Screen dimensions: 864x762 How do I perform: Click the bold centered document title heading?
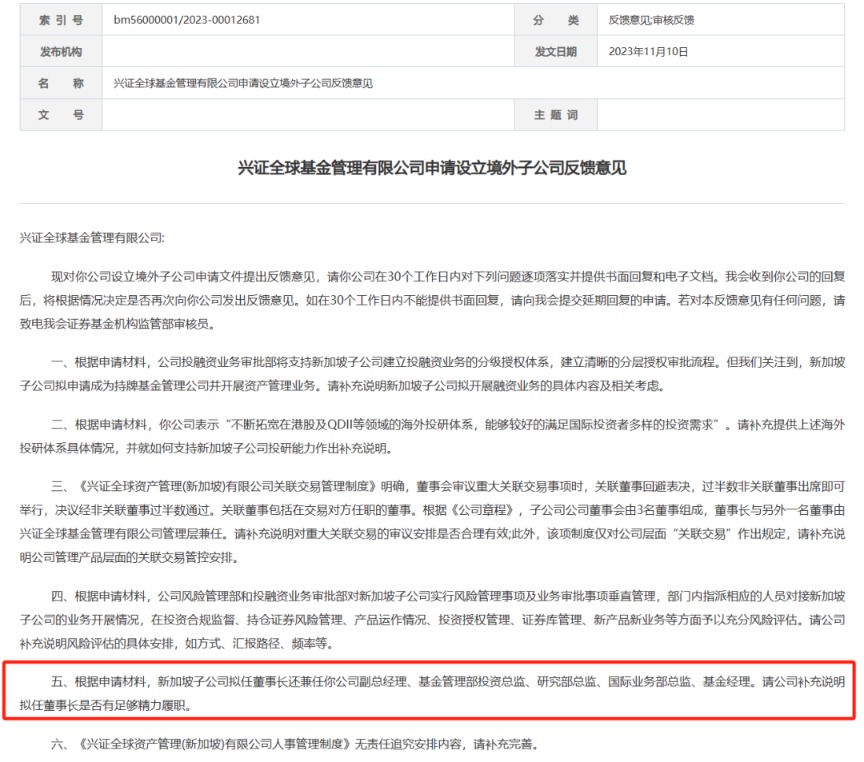point(432,167)
